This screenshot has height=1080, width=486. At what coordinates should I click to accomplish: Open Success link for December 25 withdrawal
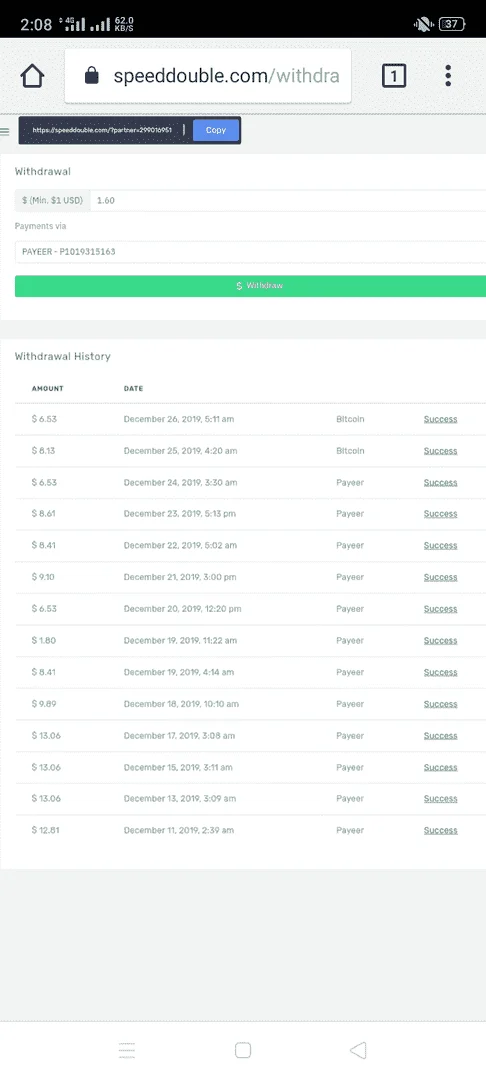point(441,450)
